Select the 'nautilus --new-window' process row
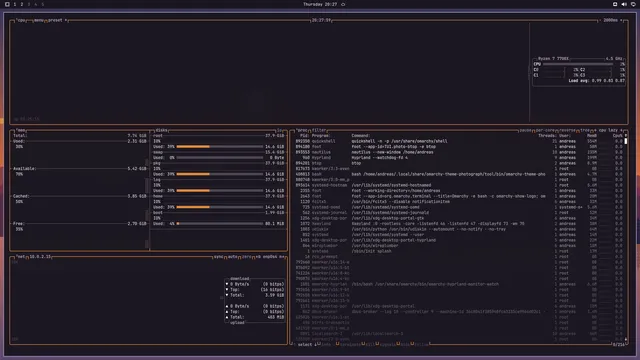The height and width of the screenshot is (360, 640). [x=459, y=152]
